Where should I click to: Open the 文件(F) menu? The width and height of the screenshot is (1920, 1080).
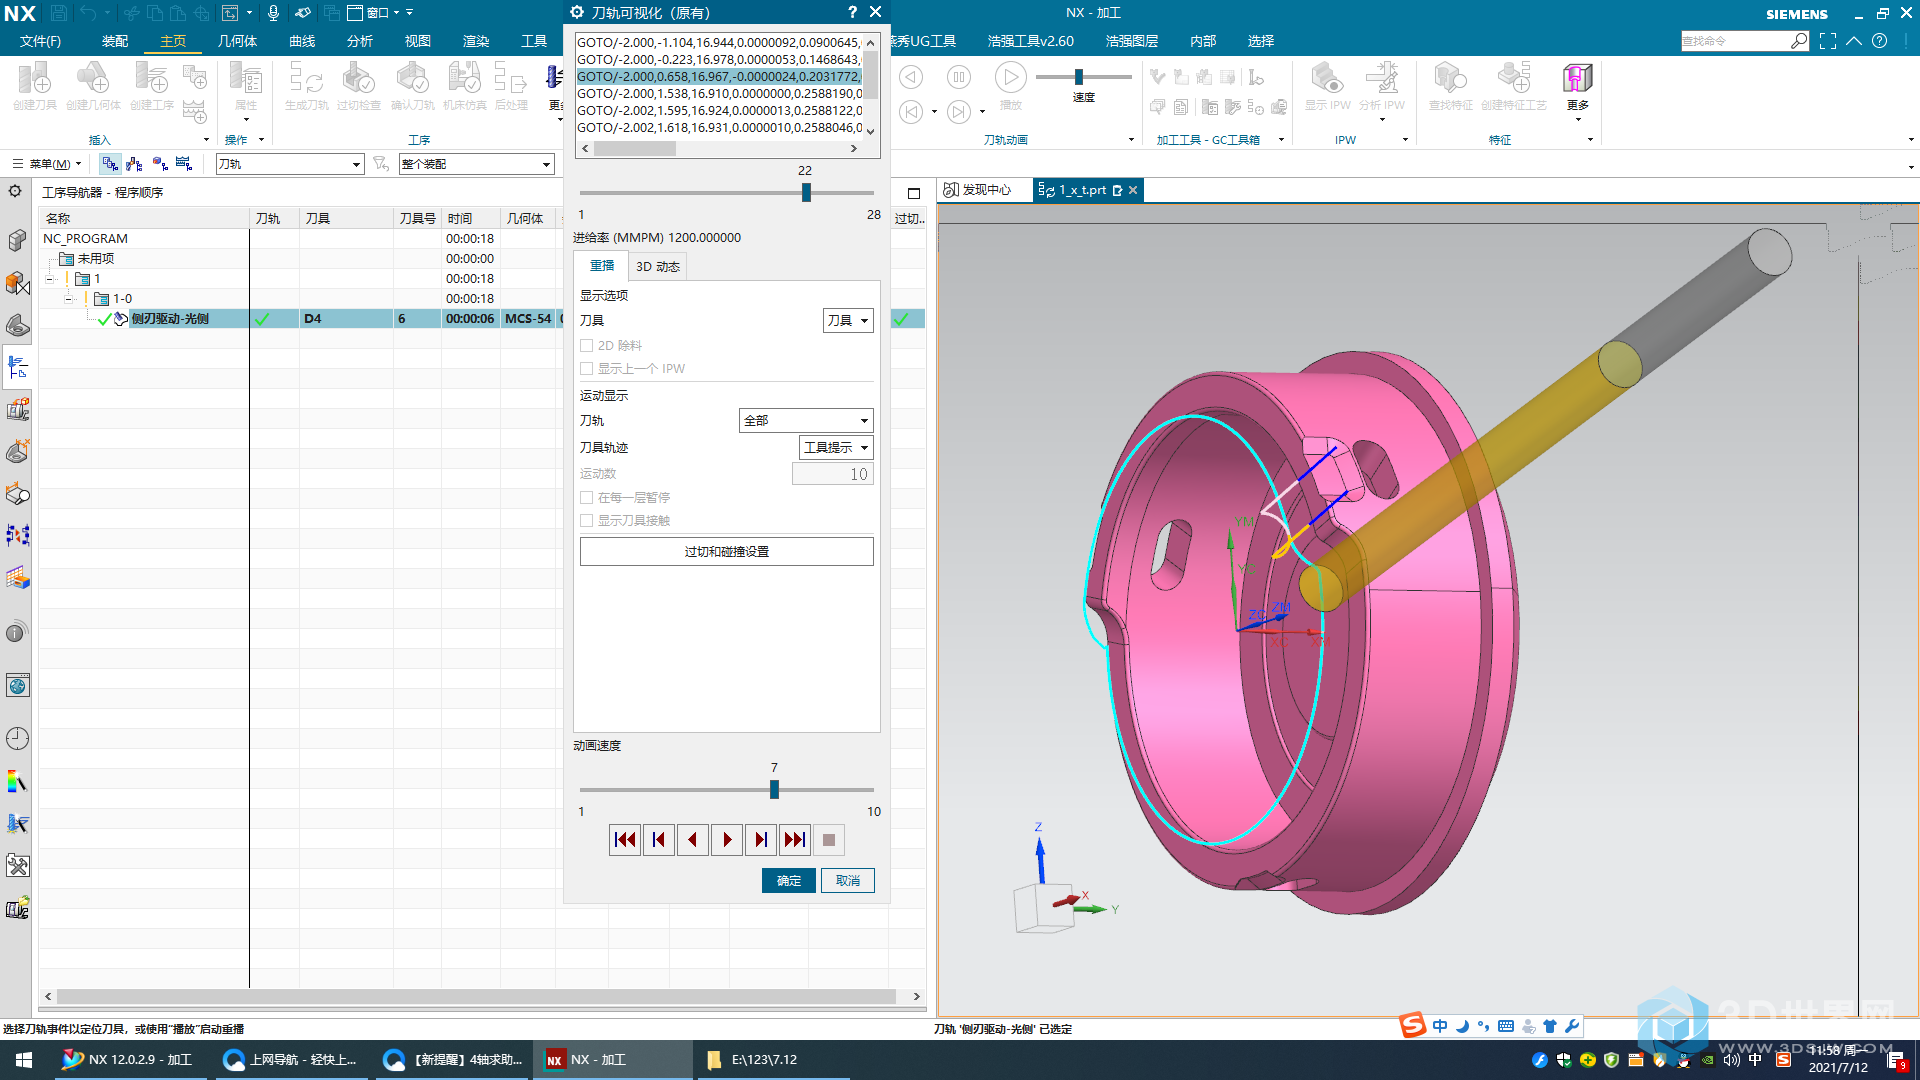(x=41, y=41)
